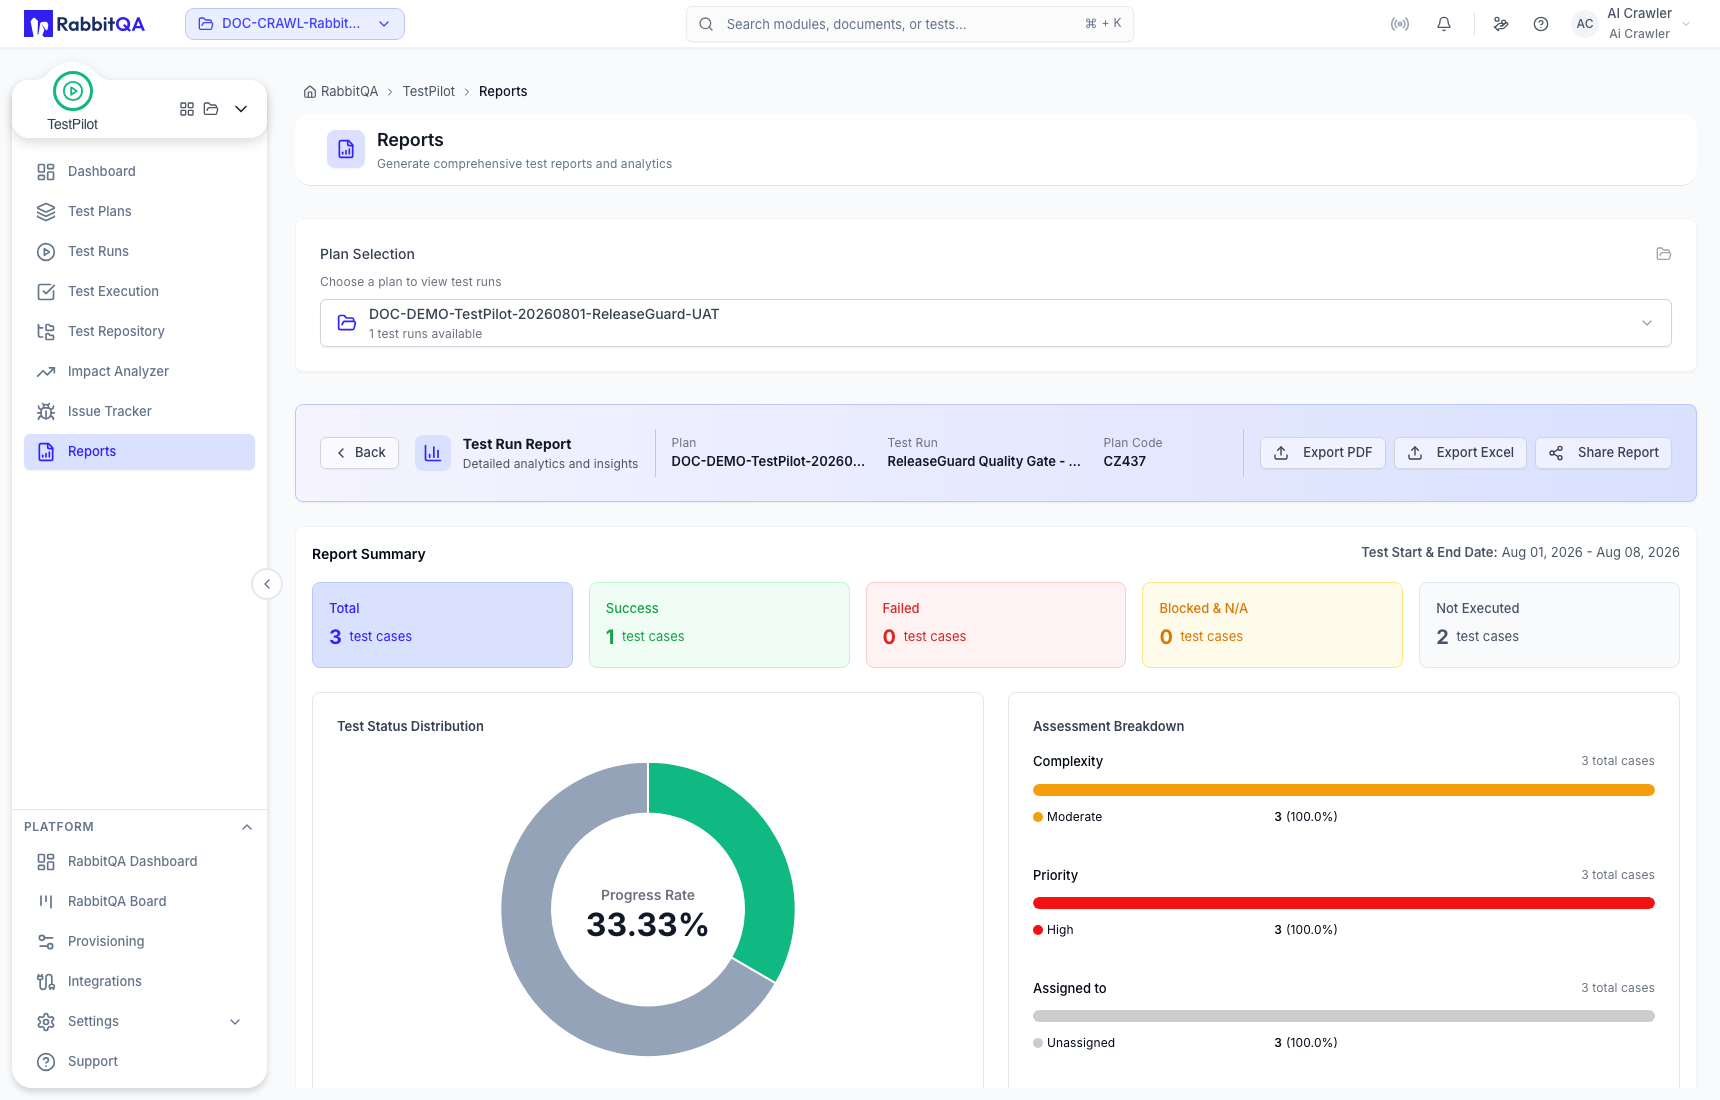The image size is (1720, 1100).
Task: Open the DOC-CRAWL-Rabbit project dropdown
Action: point(295,24)
